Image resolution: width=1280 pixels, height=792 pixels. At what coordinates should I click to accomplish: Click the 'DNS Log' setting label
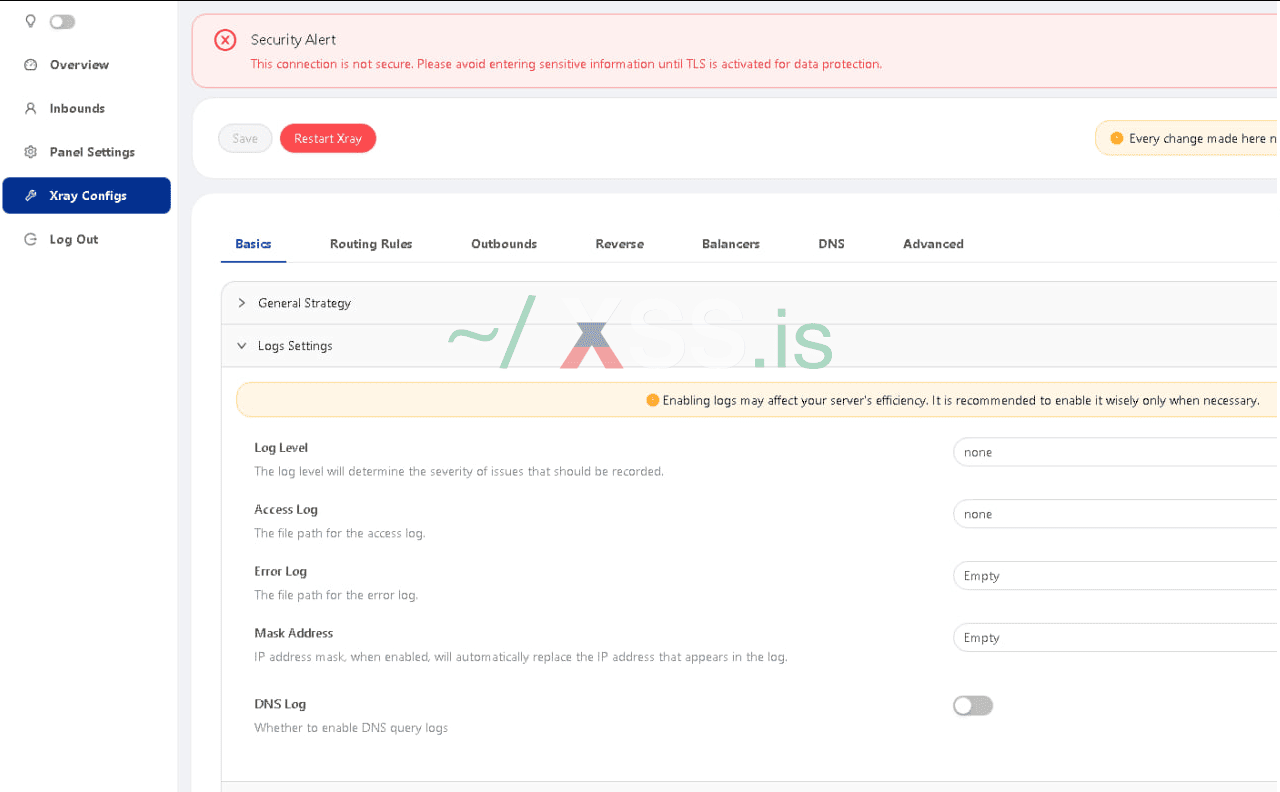pos(280,705)
